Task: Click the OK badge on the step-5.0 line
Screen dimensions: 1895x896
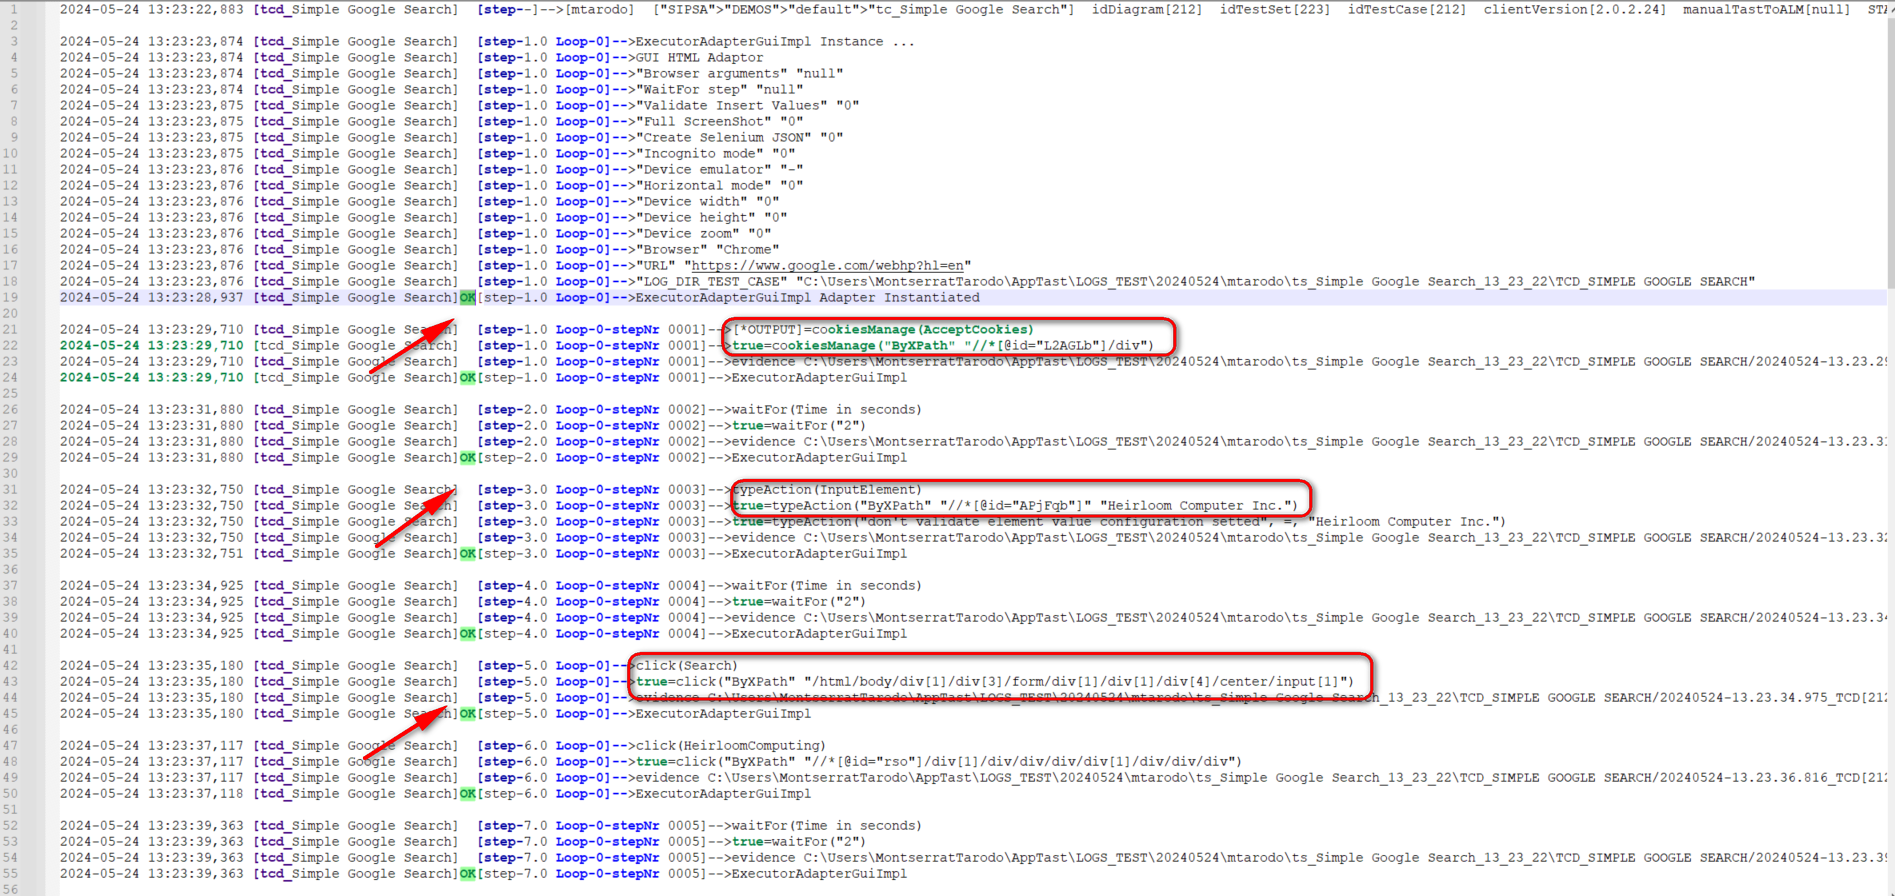Action: [x=467, y=714]
